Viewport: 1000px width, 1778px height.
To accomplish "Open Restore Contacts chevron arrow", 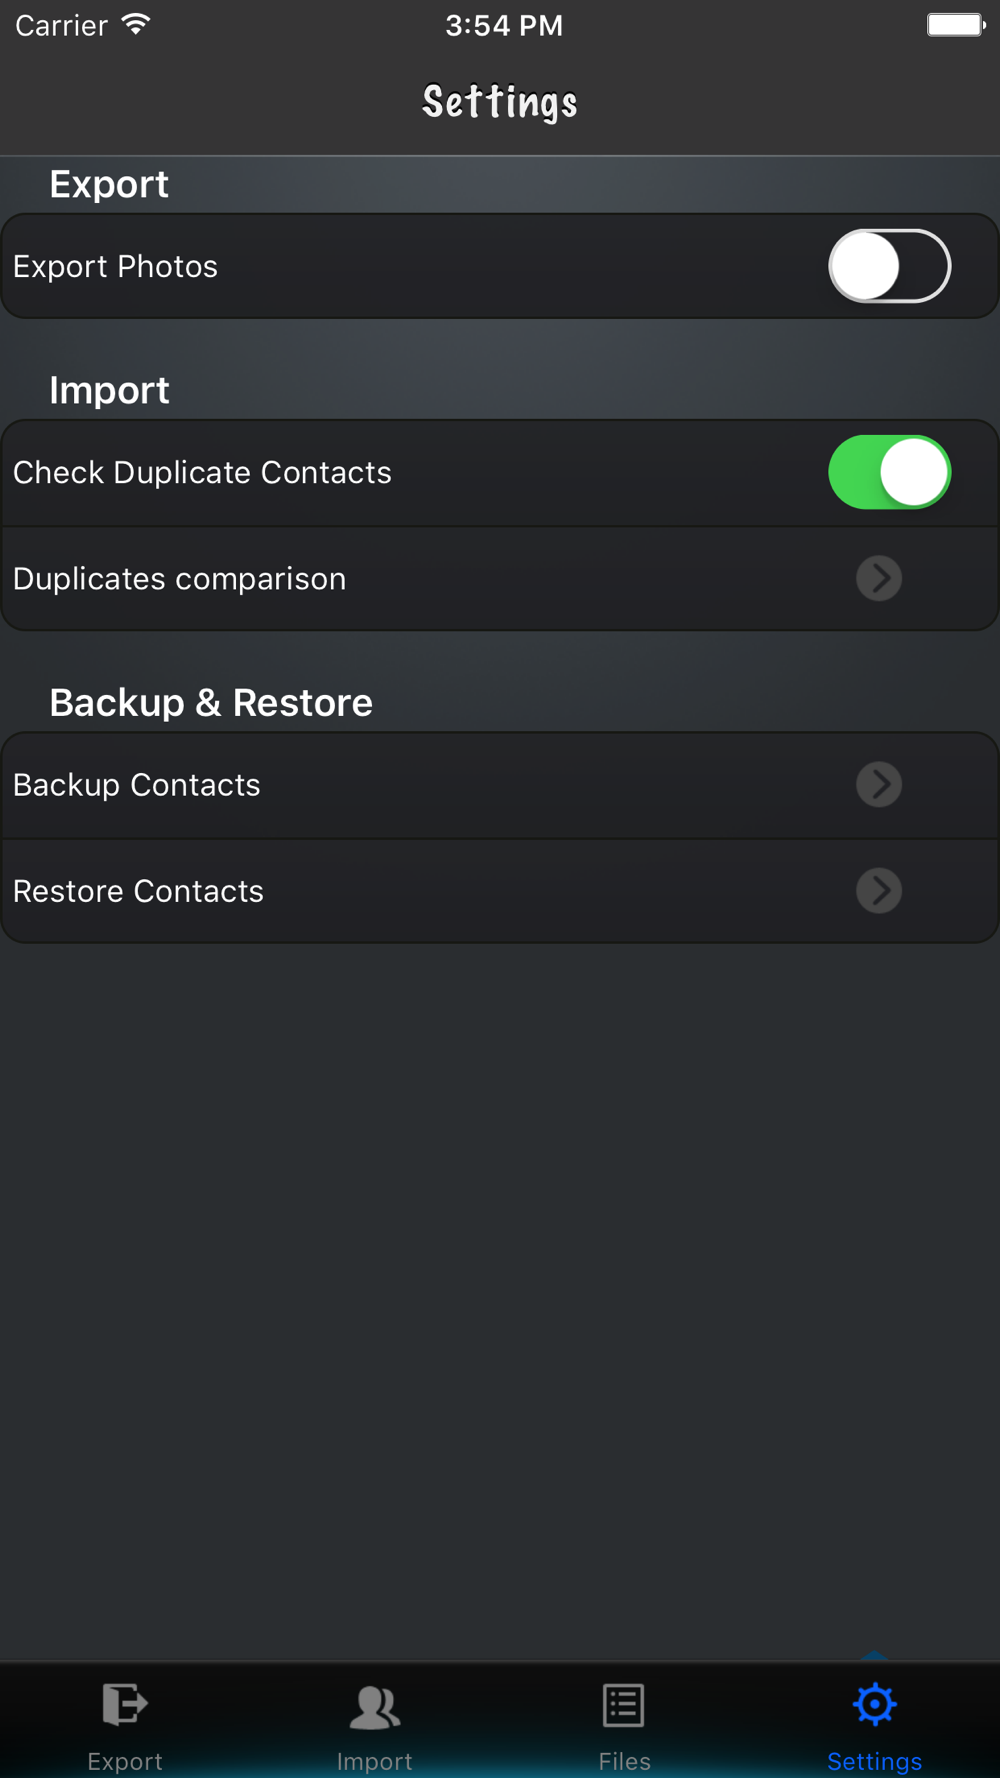I will [x=879, y=890].
